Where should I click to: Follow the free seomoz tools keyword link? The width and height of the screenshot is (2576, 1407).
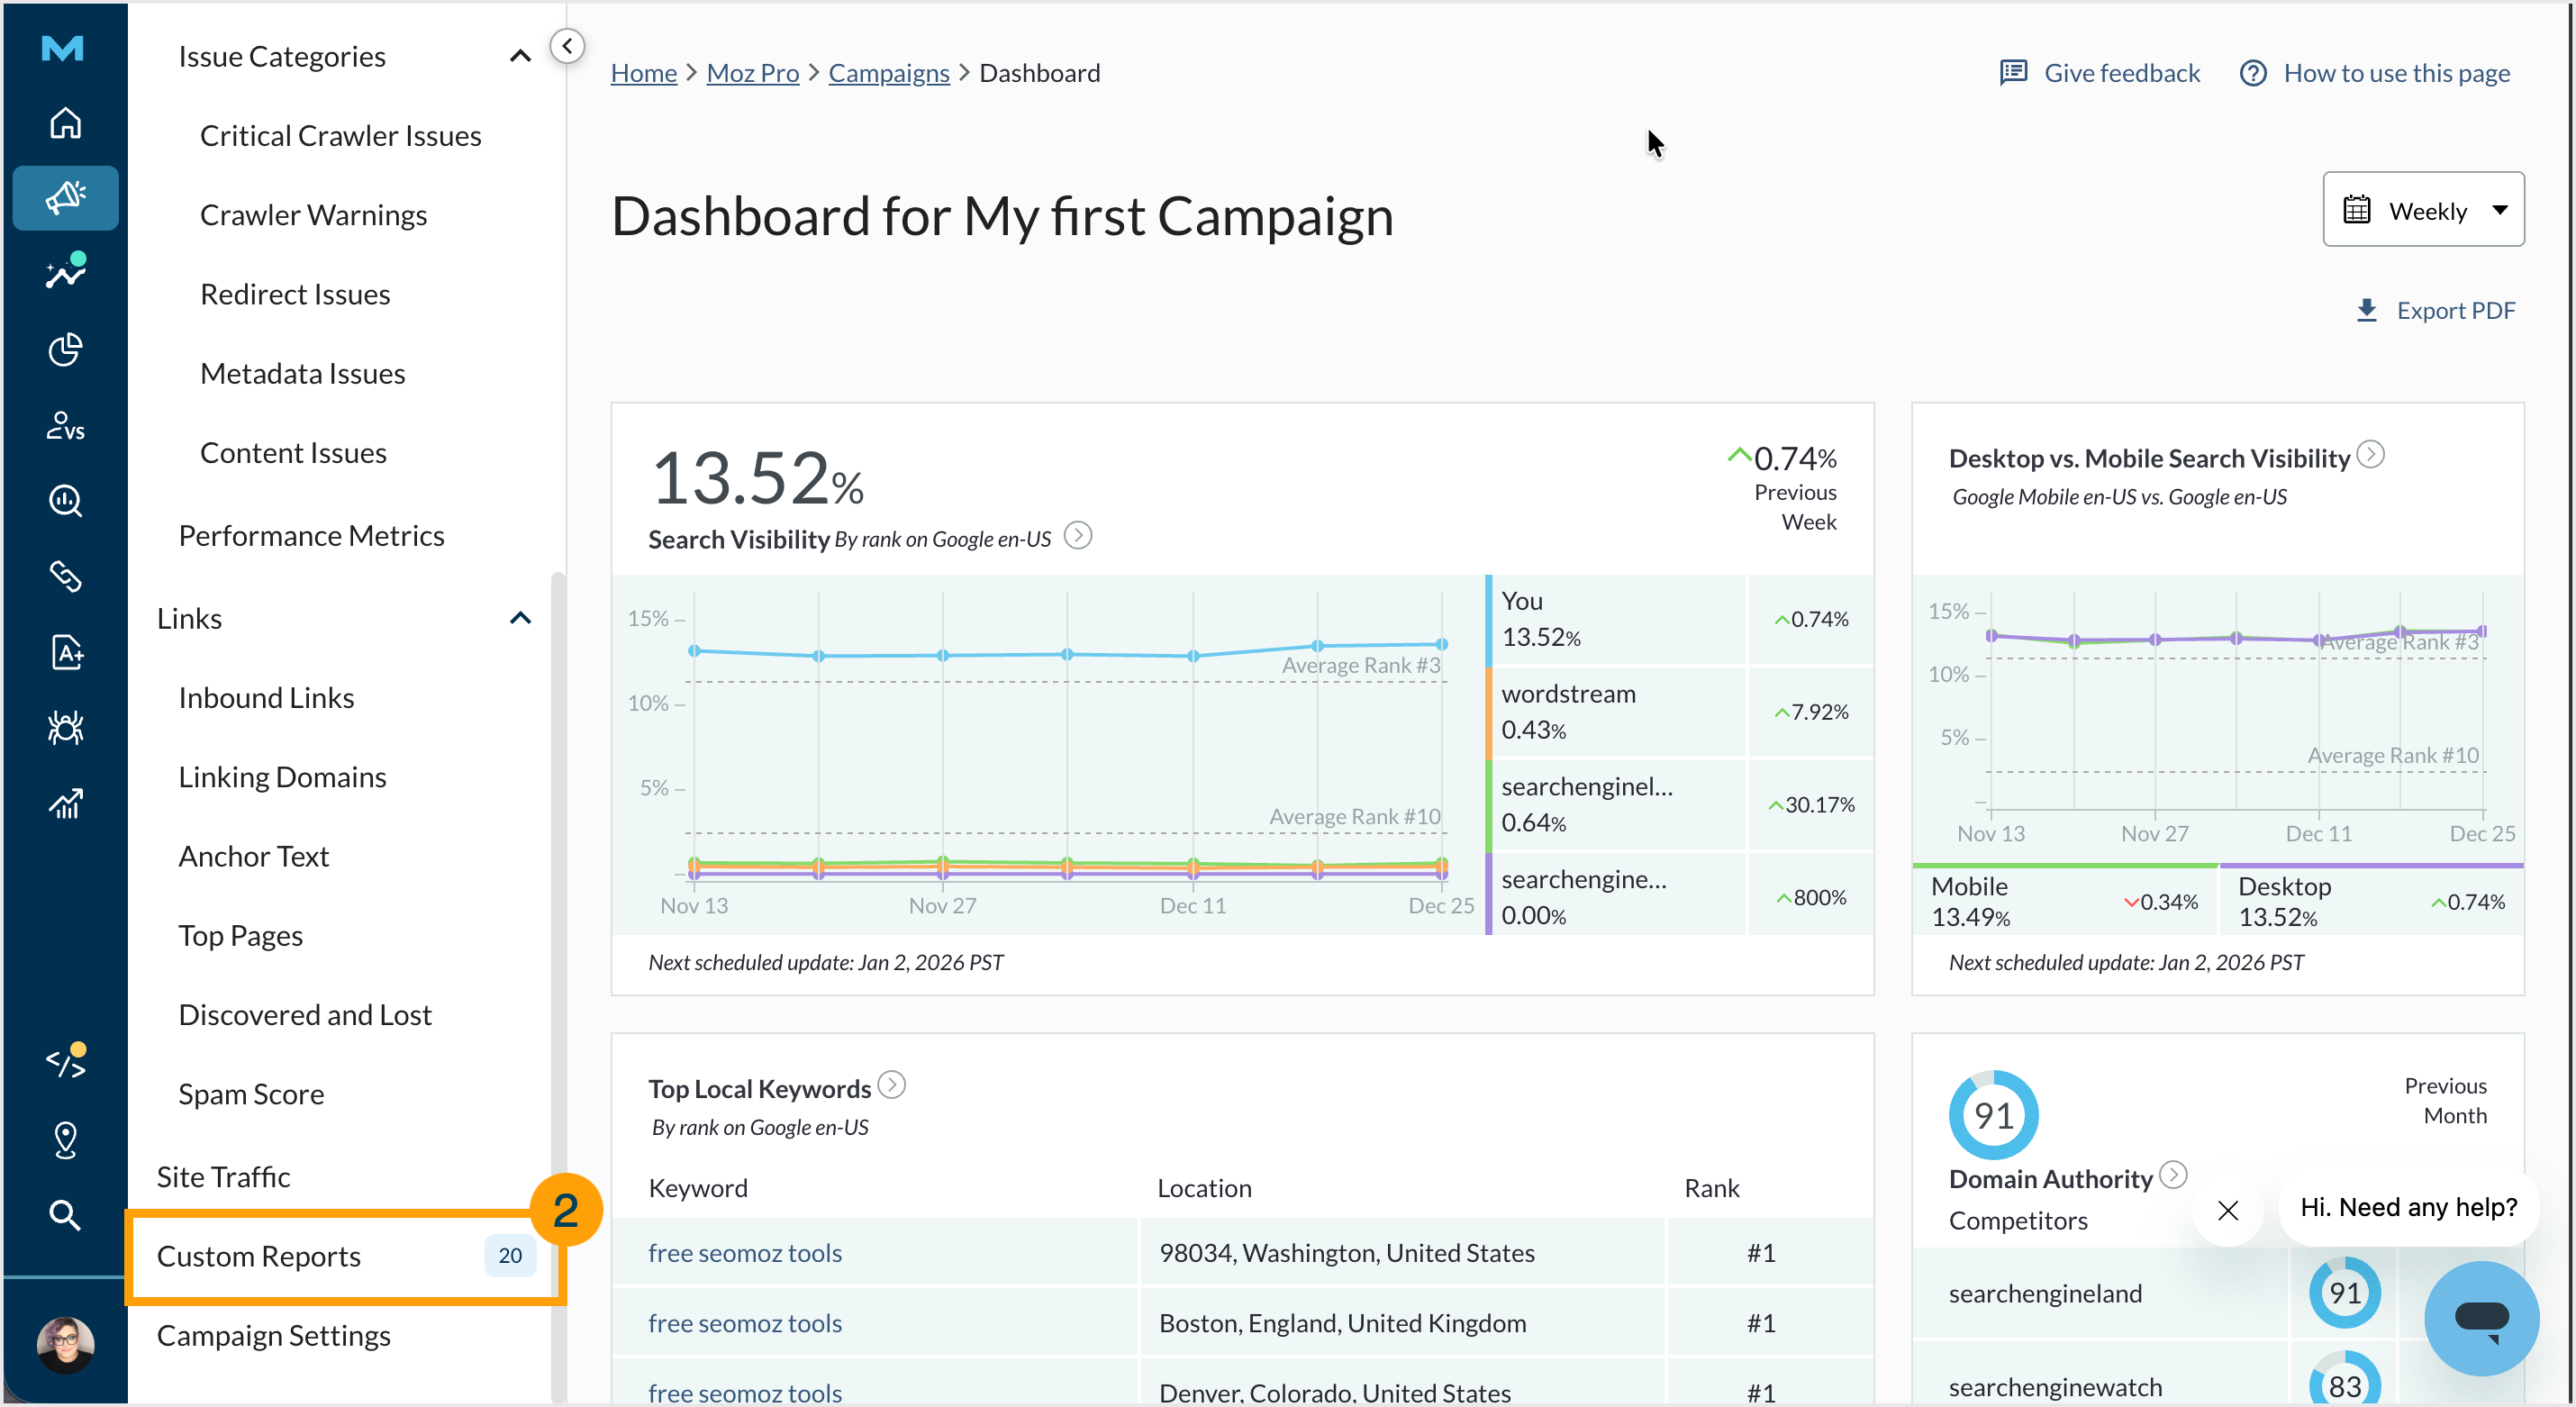click(x=744, y=1252)
